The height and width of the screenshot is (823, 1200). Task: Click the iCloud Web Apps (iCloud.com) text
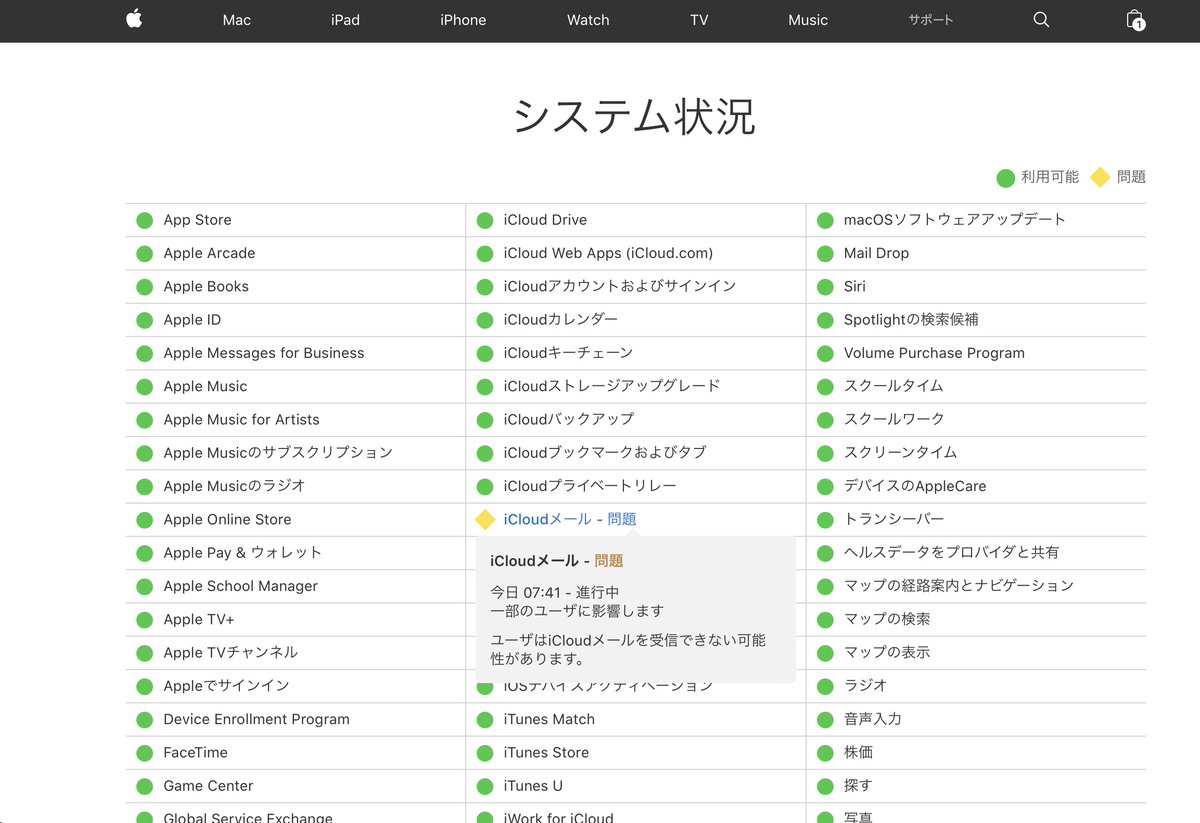click(608, 253)
